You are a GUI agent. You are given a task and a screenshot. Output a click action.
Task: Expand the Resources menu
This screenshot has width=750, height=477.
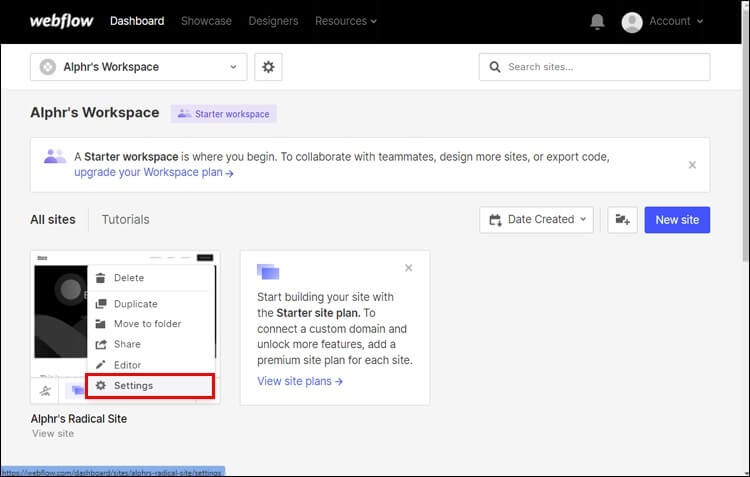pos(346,21)
